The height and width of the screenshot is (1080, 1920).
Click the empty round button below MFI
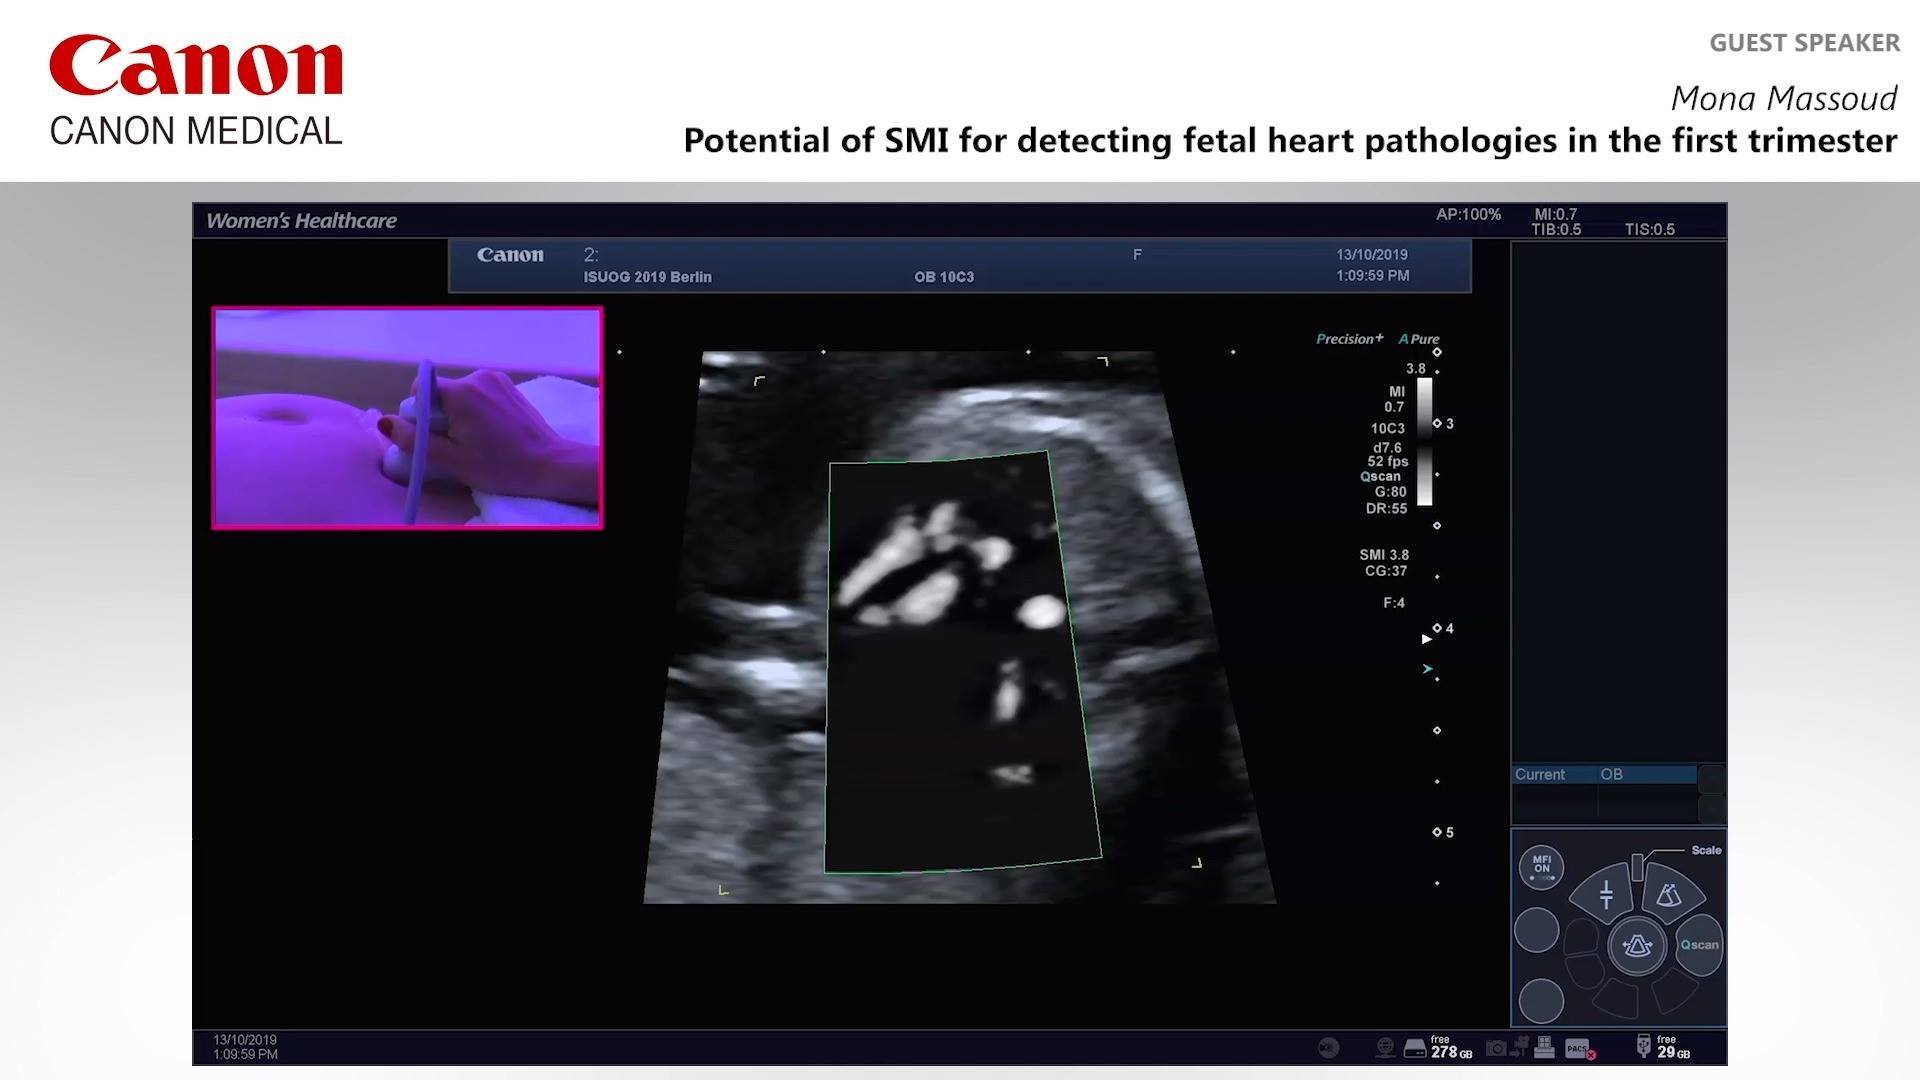click(x=1537, y=930)
